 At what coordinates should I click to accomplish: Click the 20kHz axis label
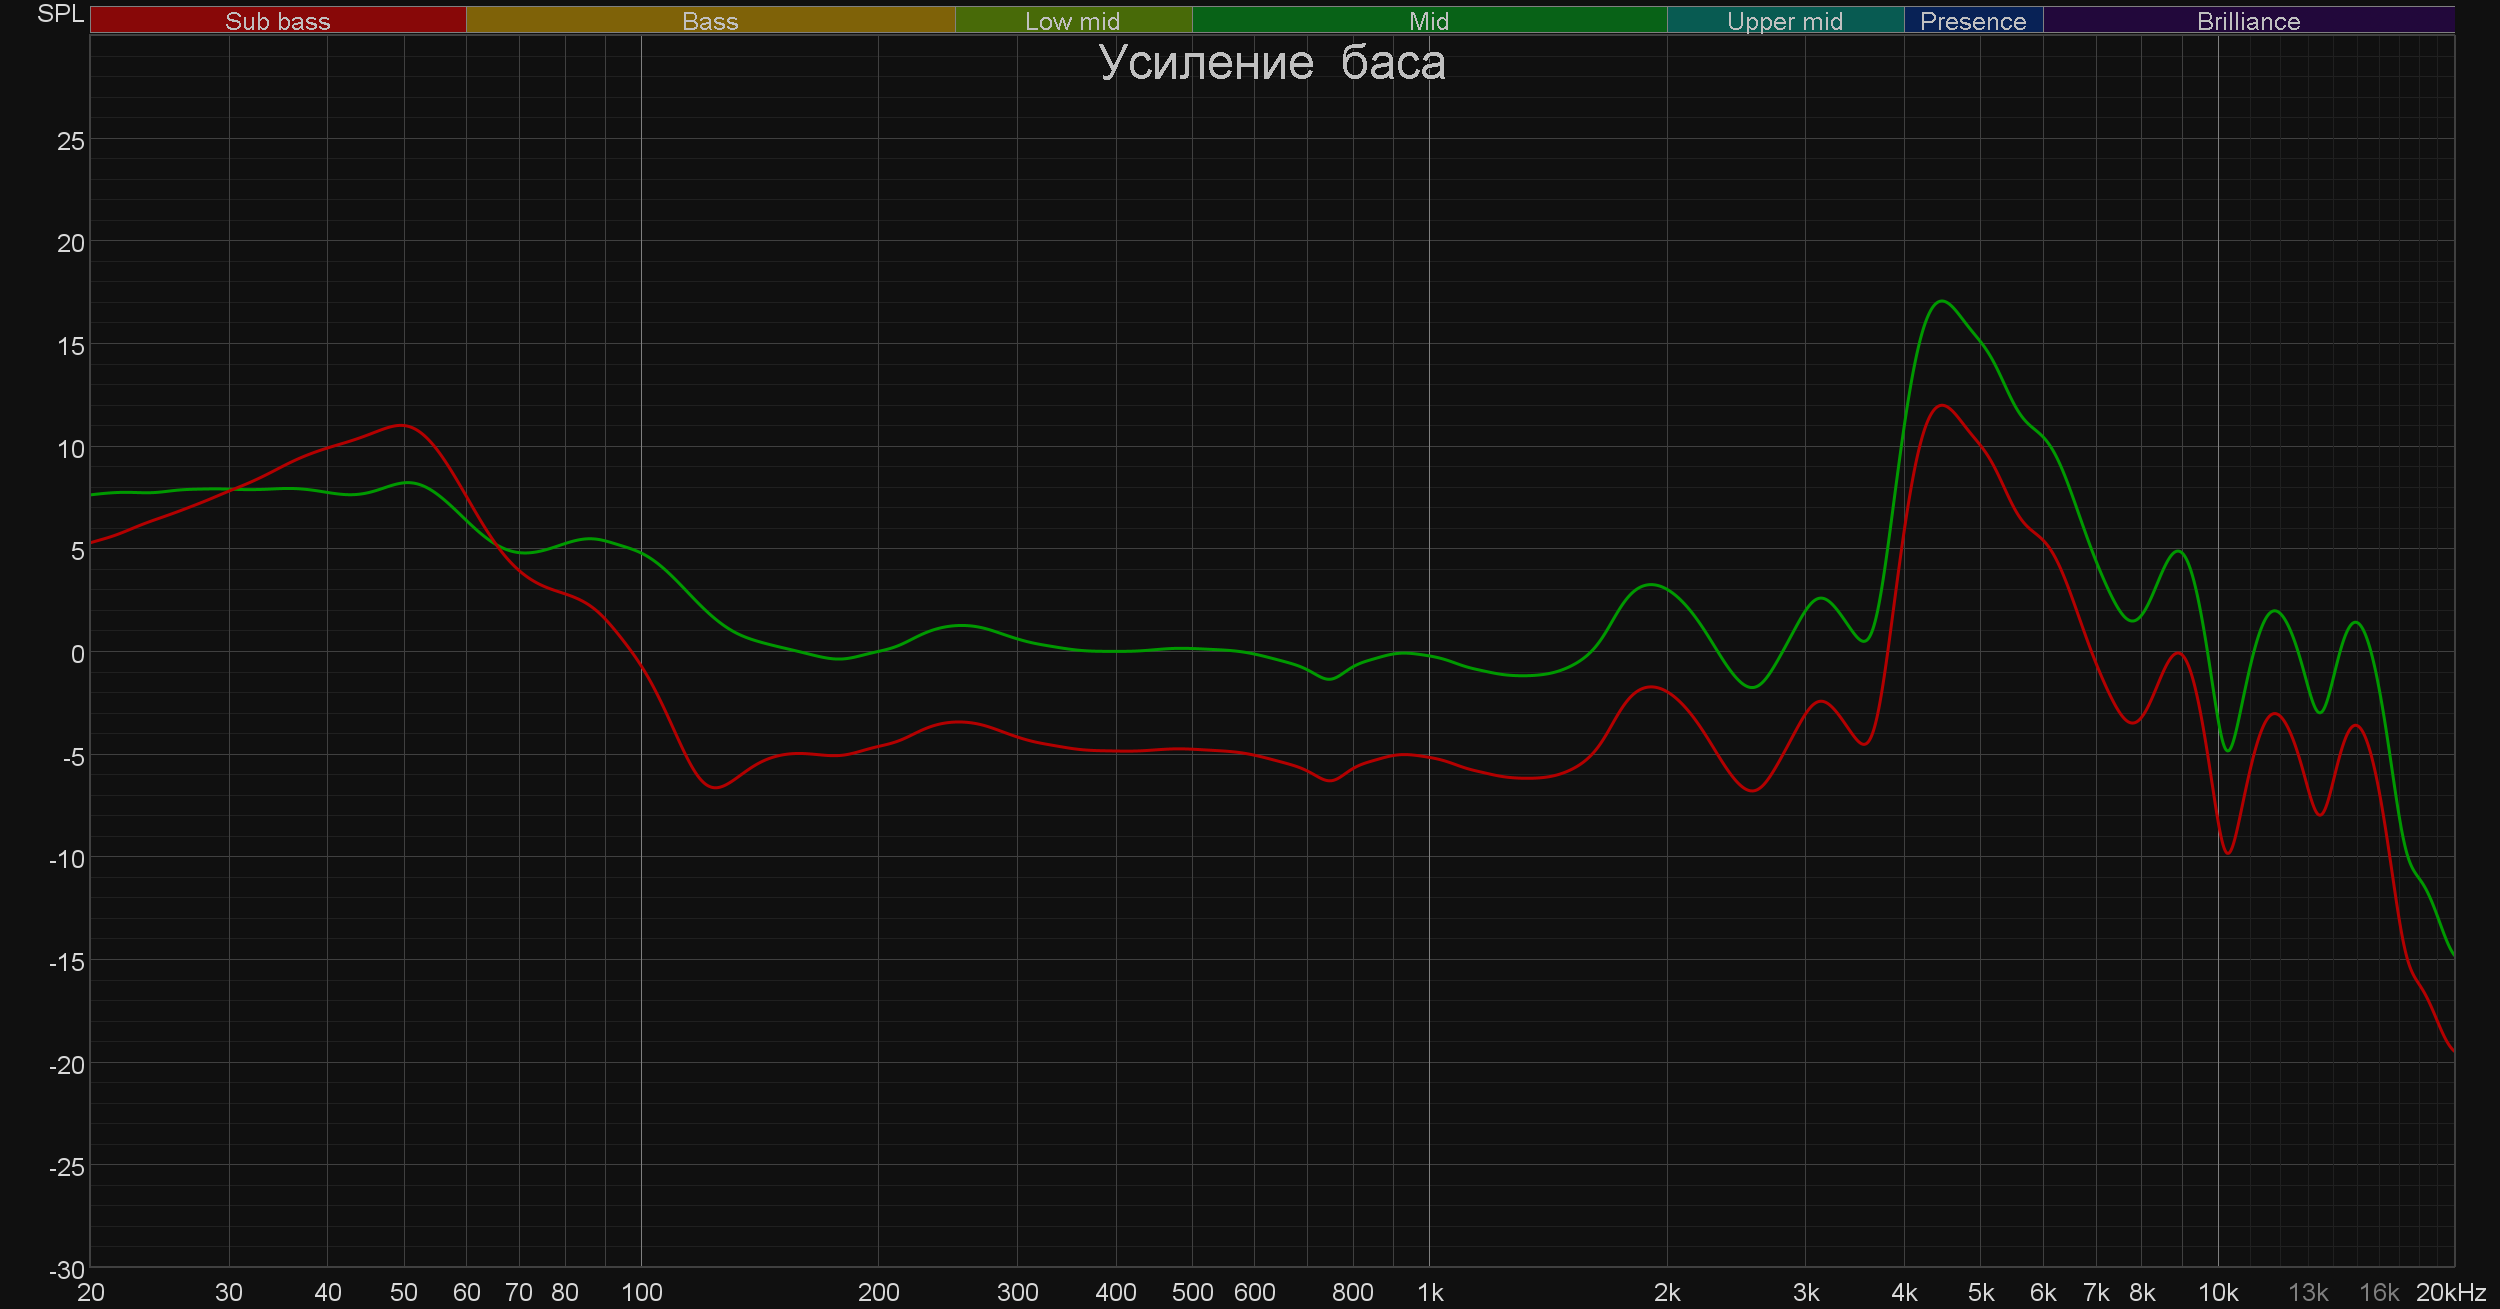2450,1293
